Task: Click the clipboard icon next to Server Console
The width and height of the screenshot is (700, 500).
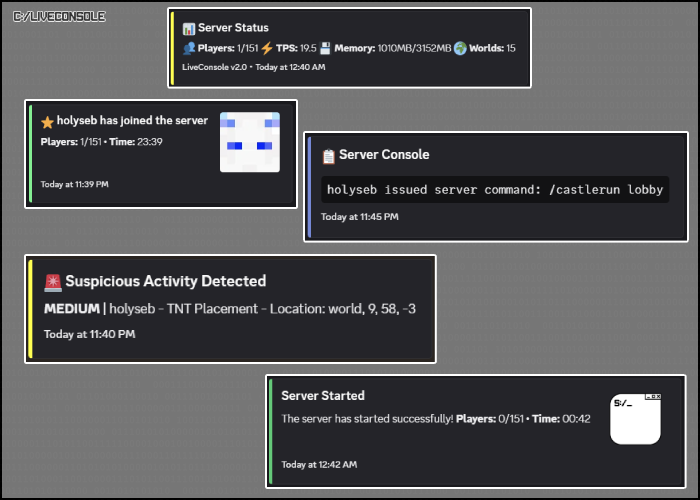Action: coord(329,156)
